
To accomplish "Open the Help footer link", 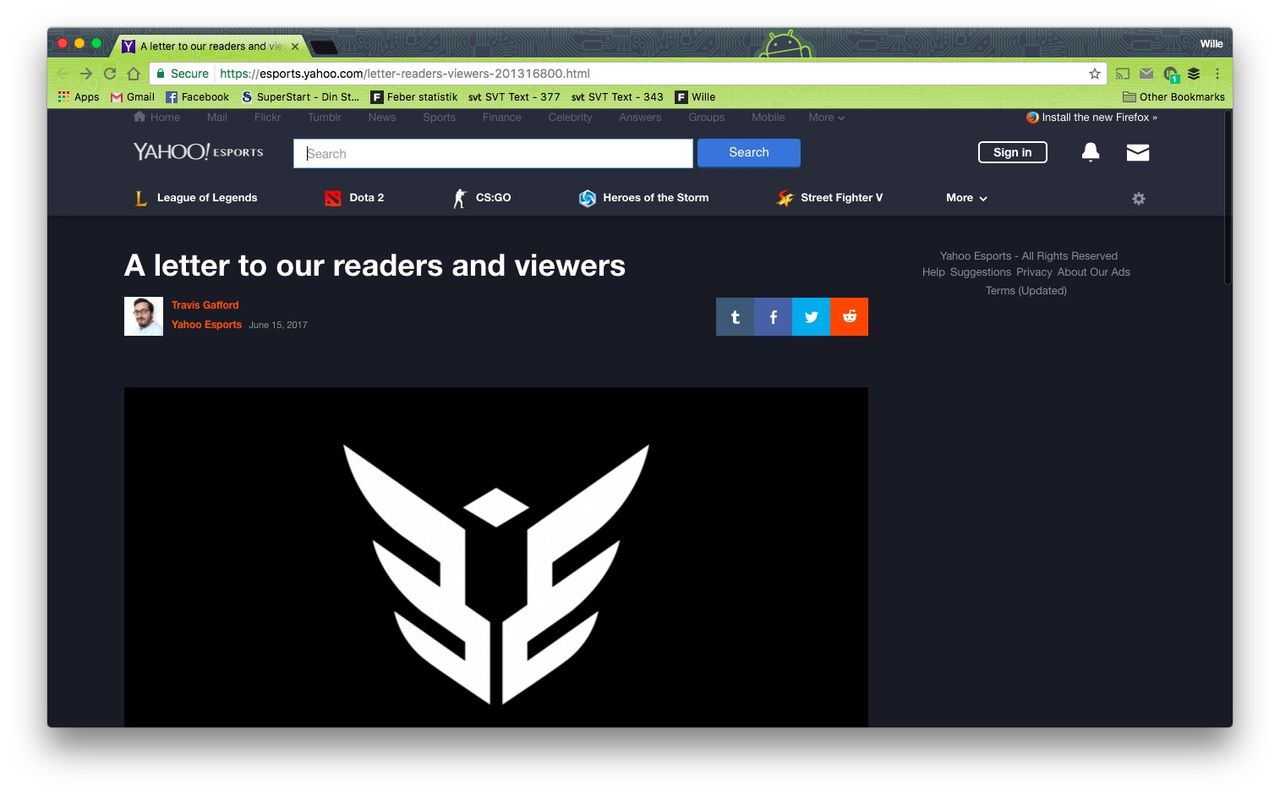I will point(933,272).
